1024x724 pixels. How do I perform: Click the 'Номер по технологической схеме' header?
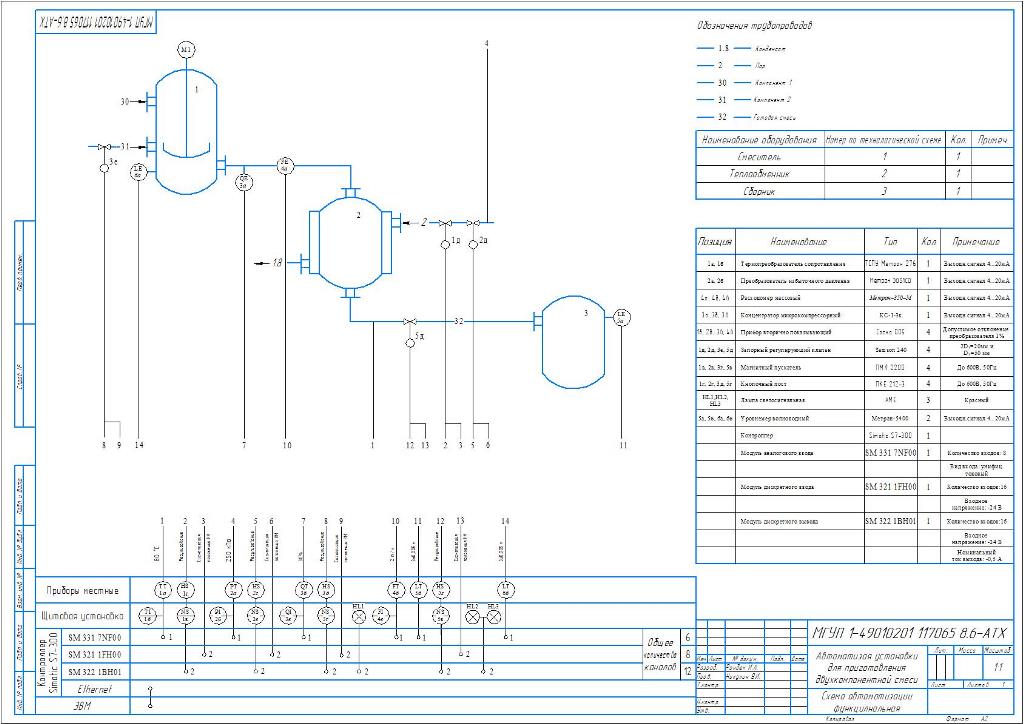(x=884, y=140)
